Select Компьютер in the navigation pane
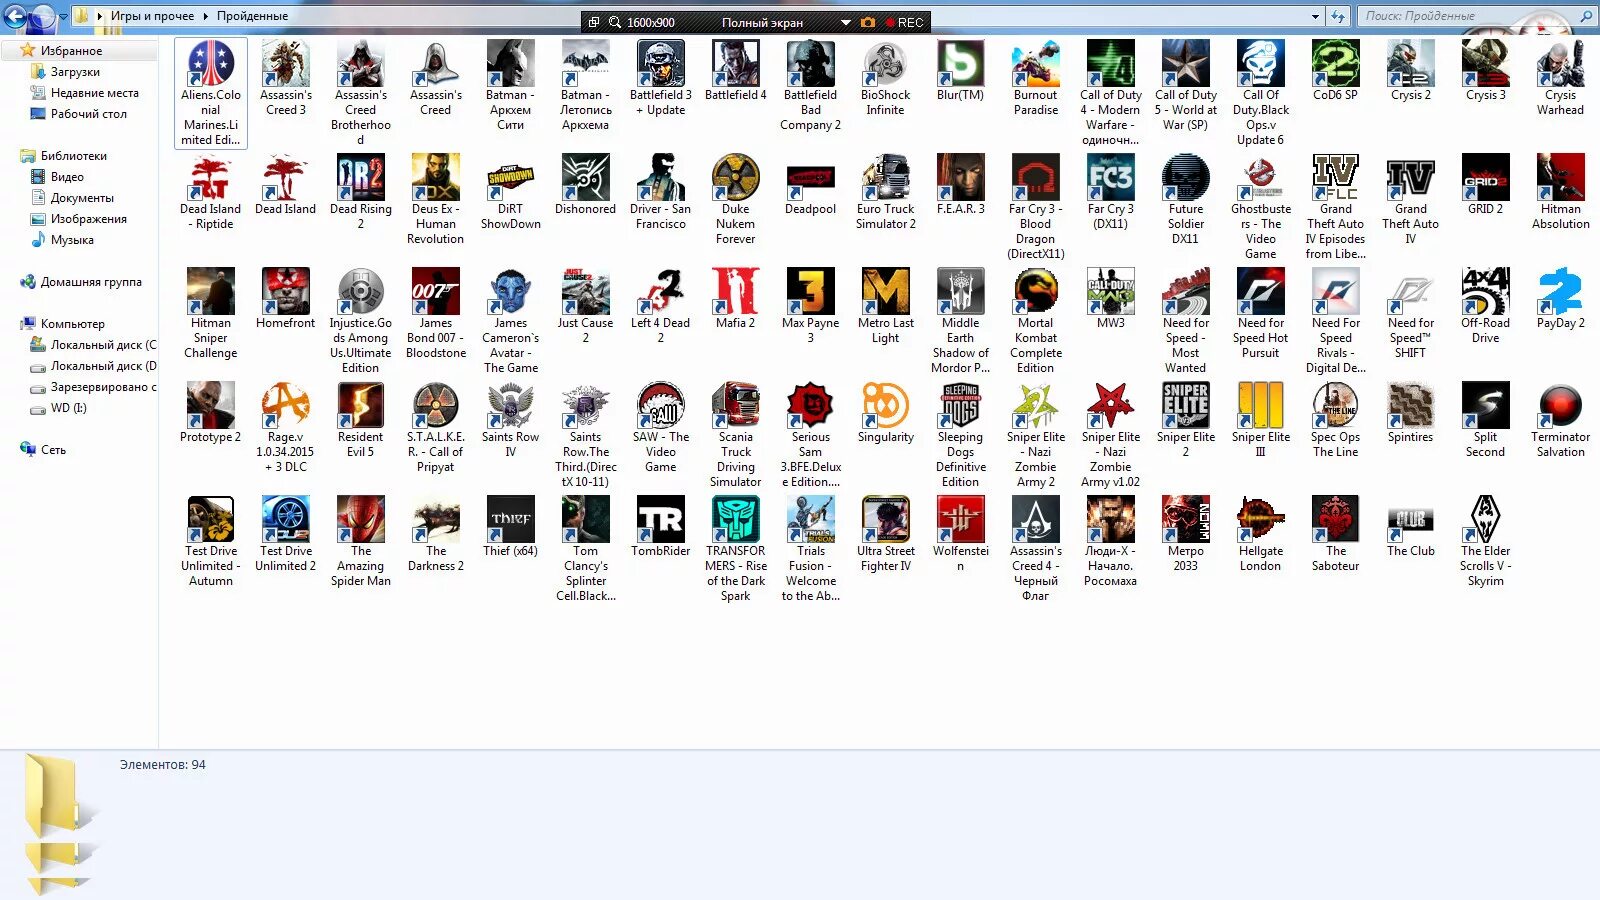Screen dimensions: 1600x900 [72, 324]
